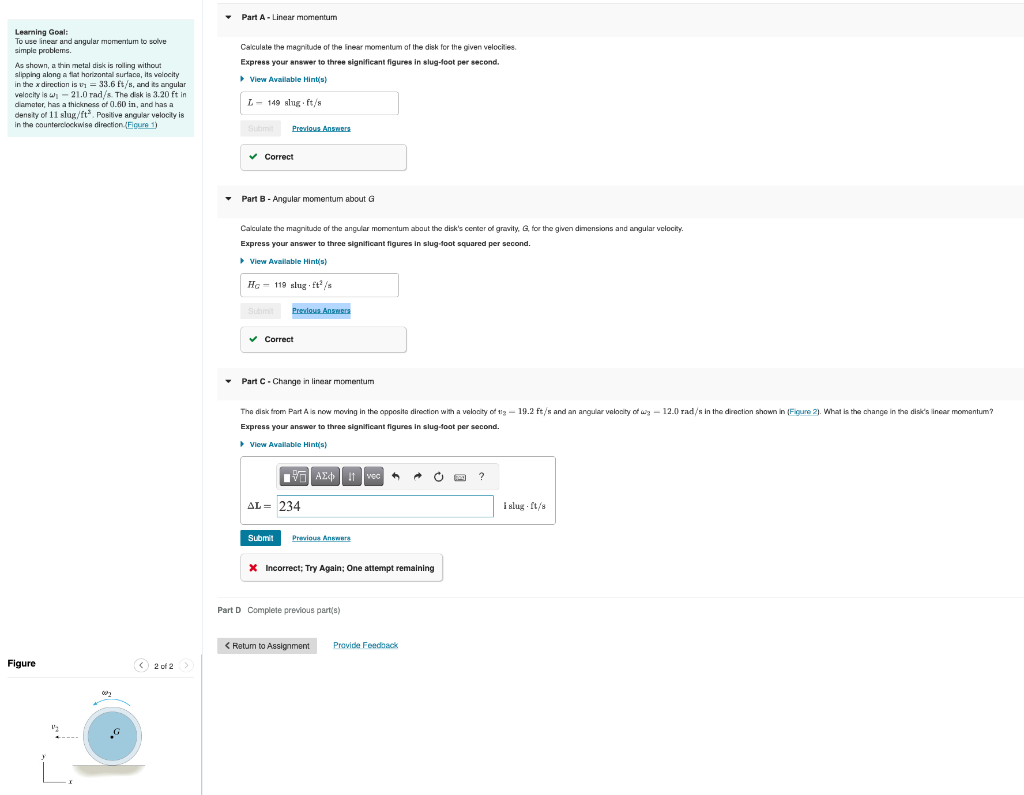The image size is (1024, 795).
Task: Click the 'Correct' feedback under Part A
Action: (x=323, y=157)
